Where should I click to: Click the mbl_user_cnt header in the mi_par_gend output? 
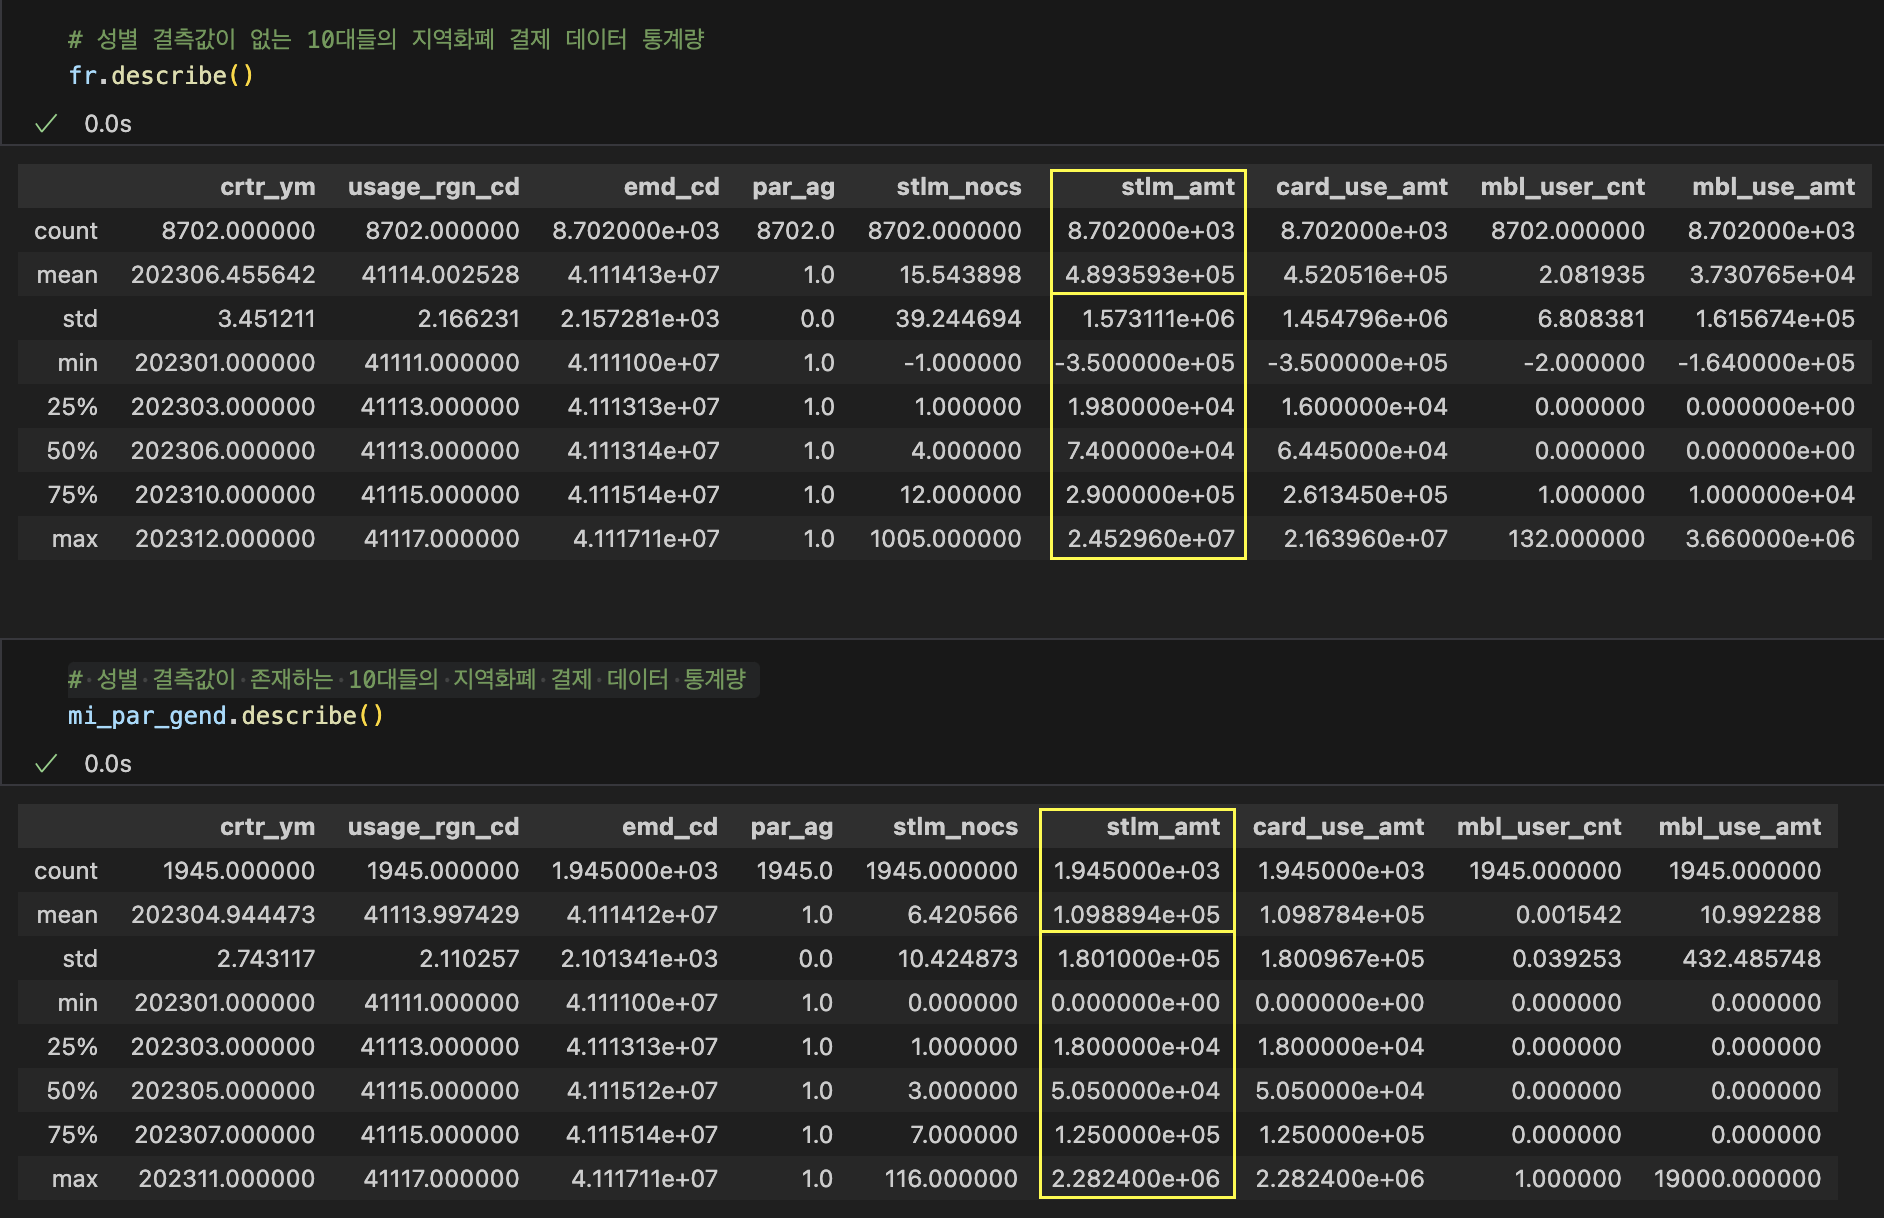pos(1539,827)
